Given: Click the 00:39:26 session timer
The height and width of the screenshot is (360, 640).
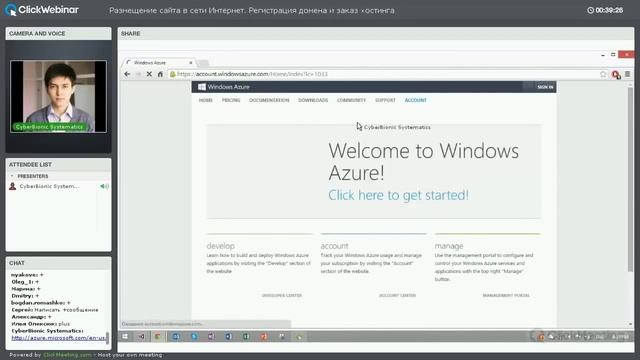Looking at the screenshot, I should click(609, 10).
